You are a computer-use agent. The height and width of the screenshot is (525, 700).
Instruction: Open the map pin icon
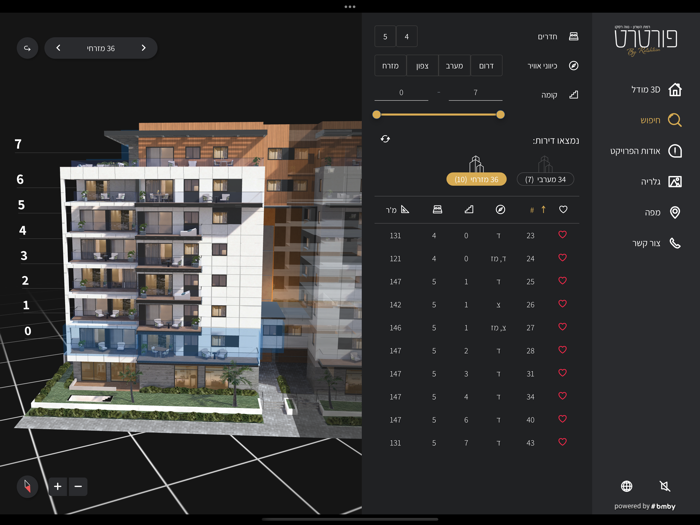tap(675, 212)
